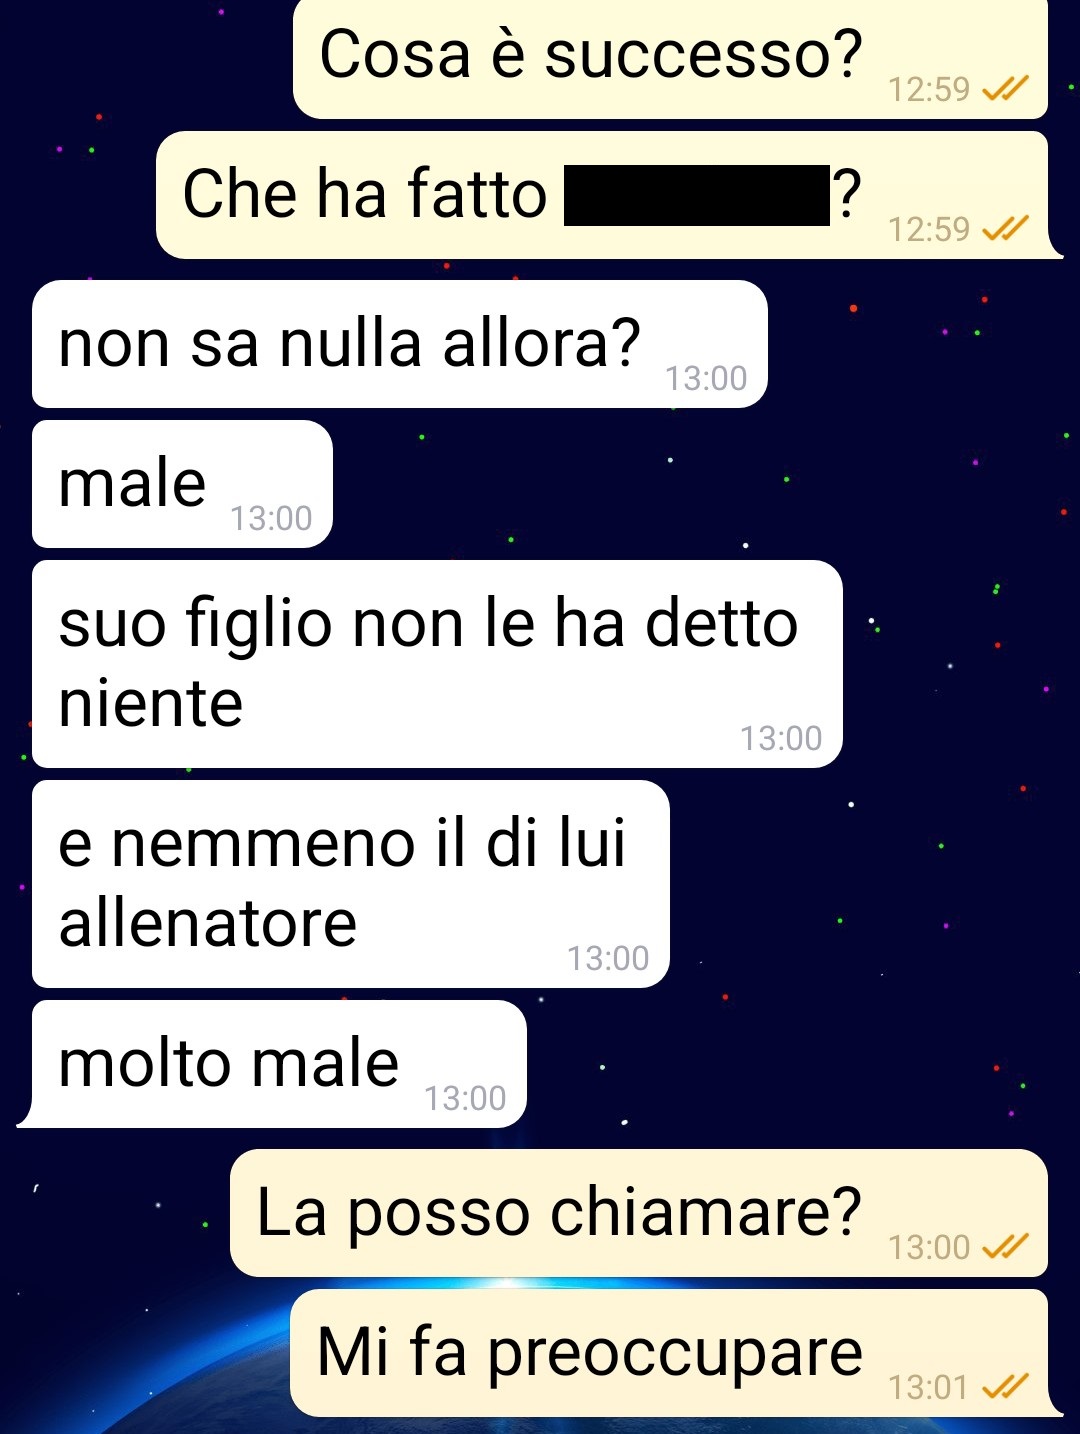This screenshot has width=1080, height=1434.
Task: Tap the read ticks on 'Mi fa preoccupare'
Action: (1005, 1387)
